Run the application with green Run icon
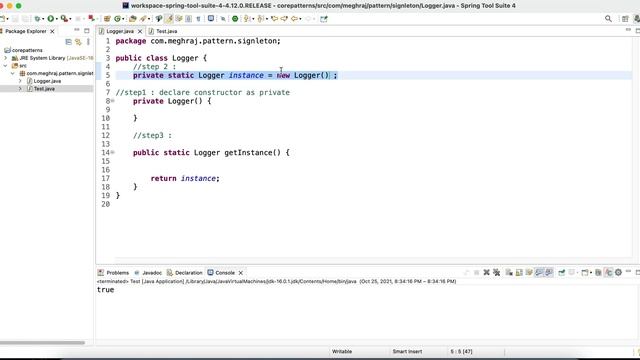This screenshot has width=640, height=360. pos(50,19)
